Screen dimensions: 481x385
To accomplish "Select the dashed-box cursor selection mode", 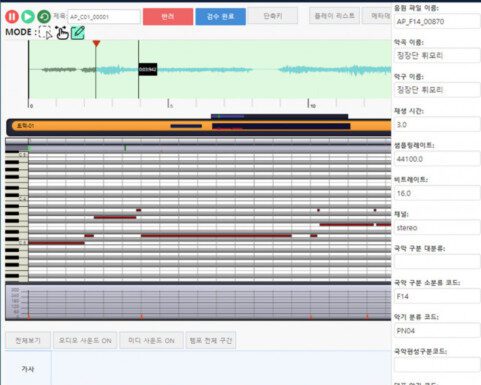I will pyautogui.click(x=46, y=33).
